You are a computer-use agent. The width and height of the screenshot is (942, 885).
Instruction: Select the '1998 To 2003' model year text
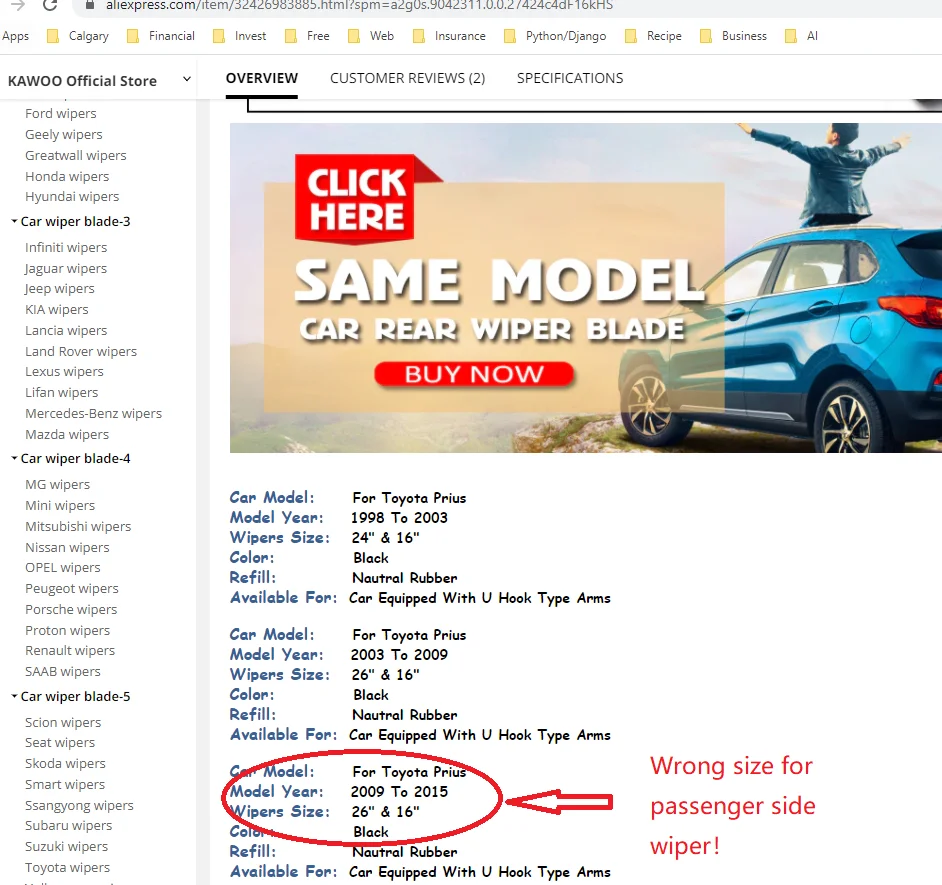[400, 518]
